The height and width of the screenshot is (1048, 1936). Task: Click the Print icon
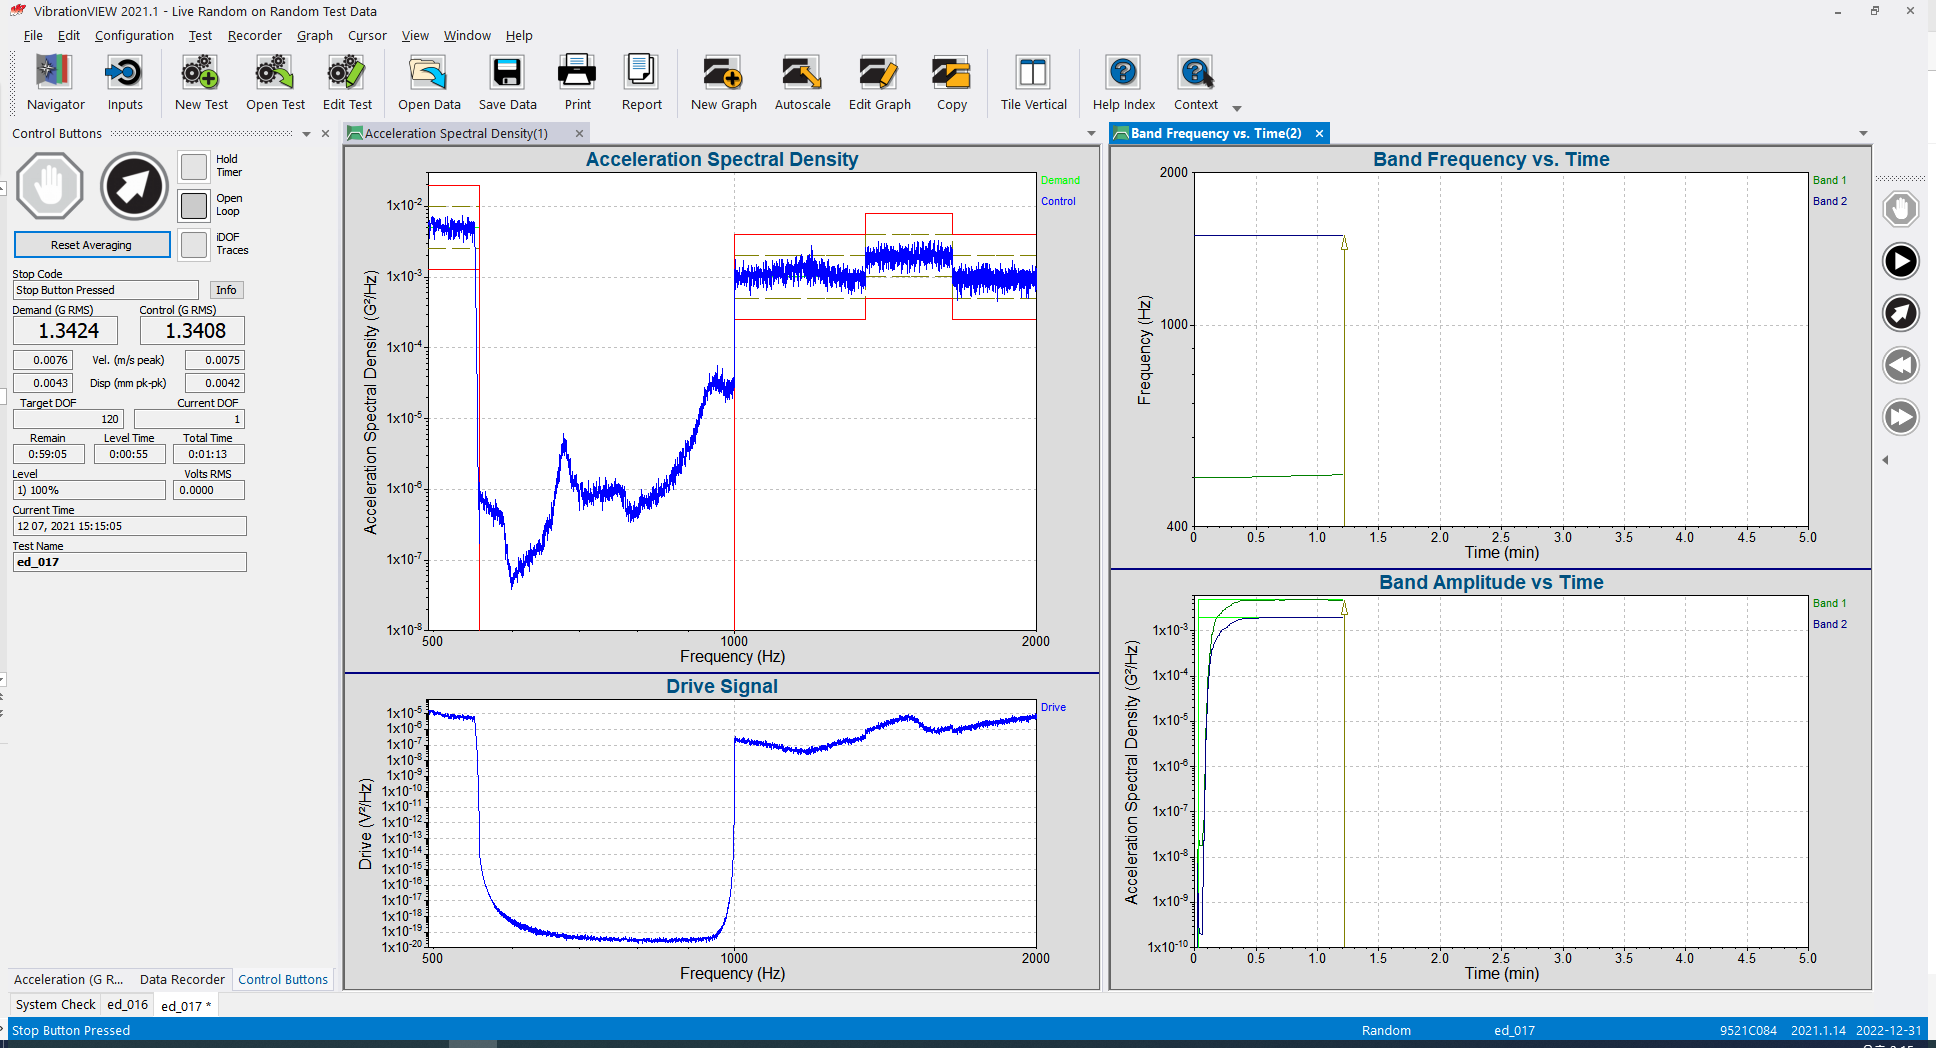577,82
